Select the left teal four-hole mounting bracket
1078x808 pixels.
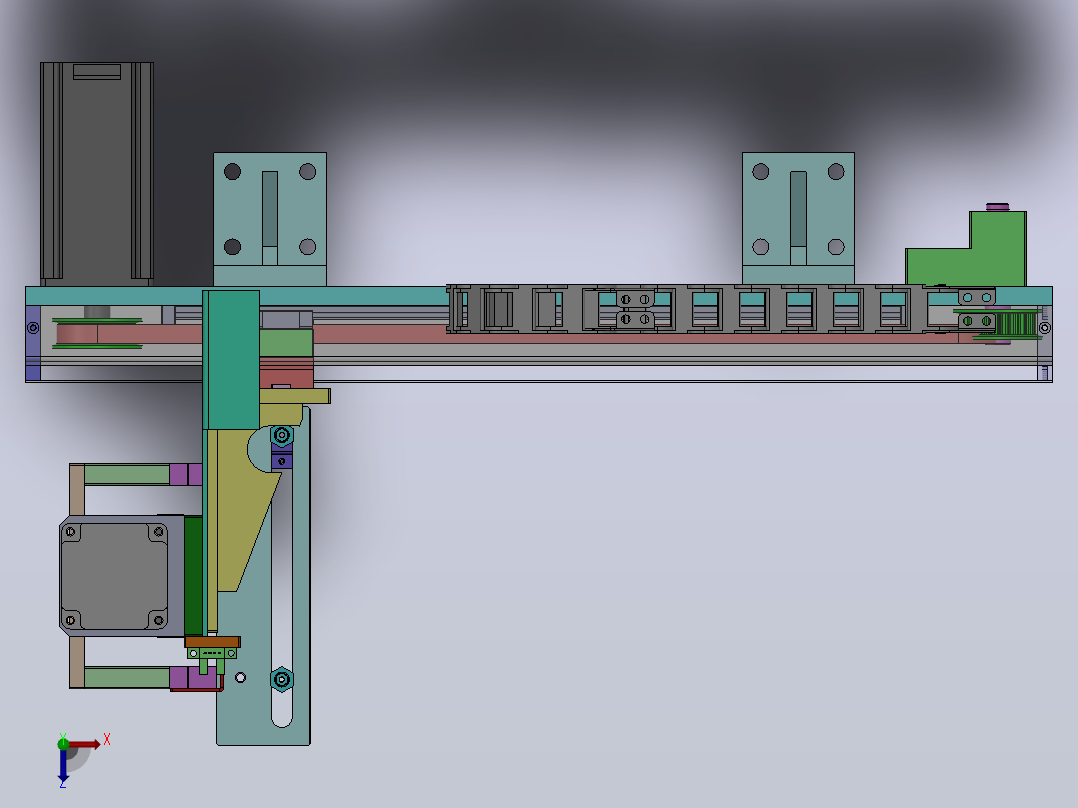[x=270, y=219]
